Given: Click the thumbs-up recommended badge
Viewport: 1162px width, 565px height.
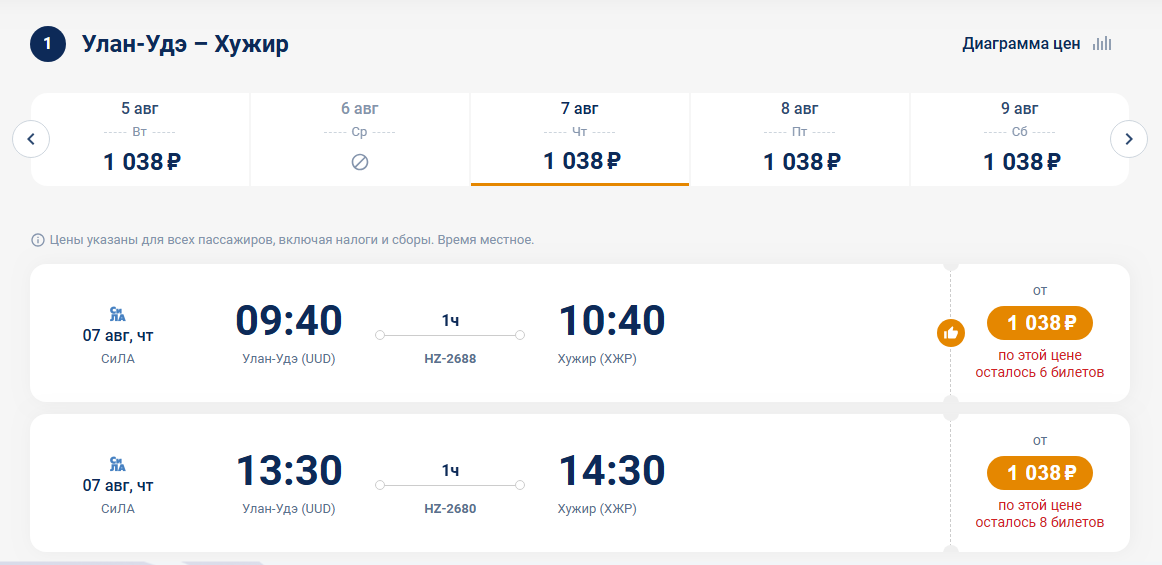Looking at the screenshot, I should click(951, 333).
